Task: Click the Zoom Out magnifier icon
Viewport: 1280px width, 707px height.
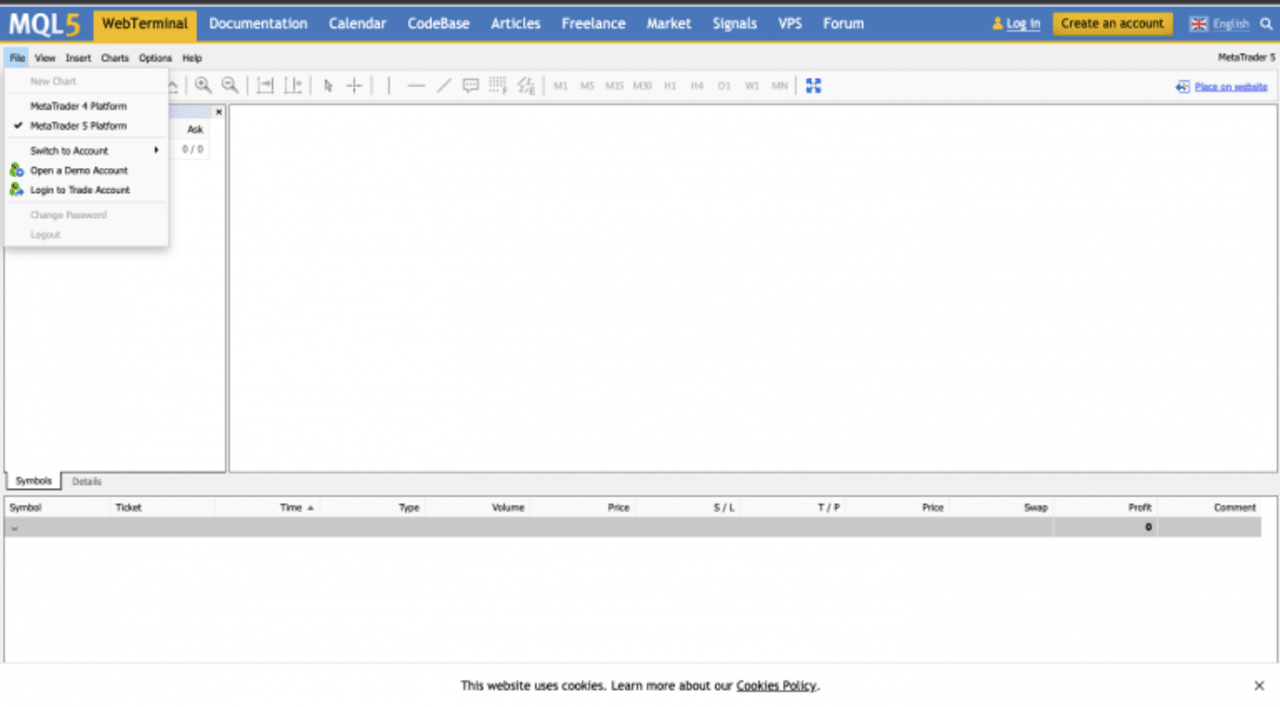Action: coord(230,86)
